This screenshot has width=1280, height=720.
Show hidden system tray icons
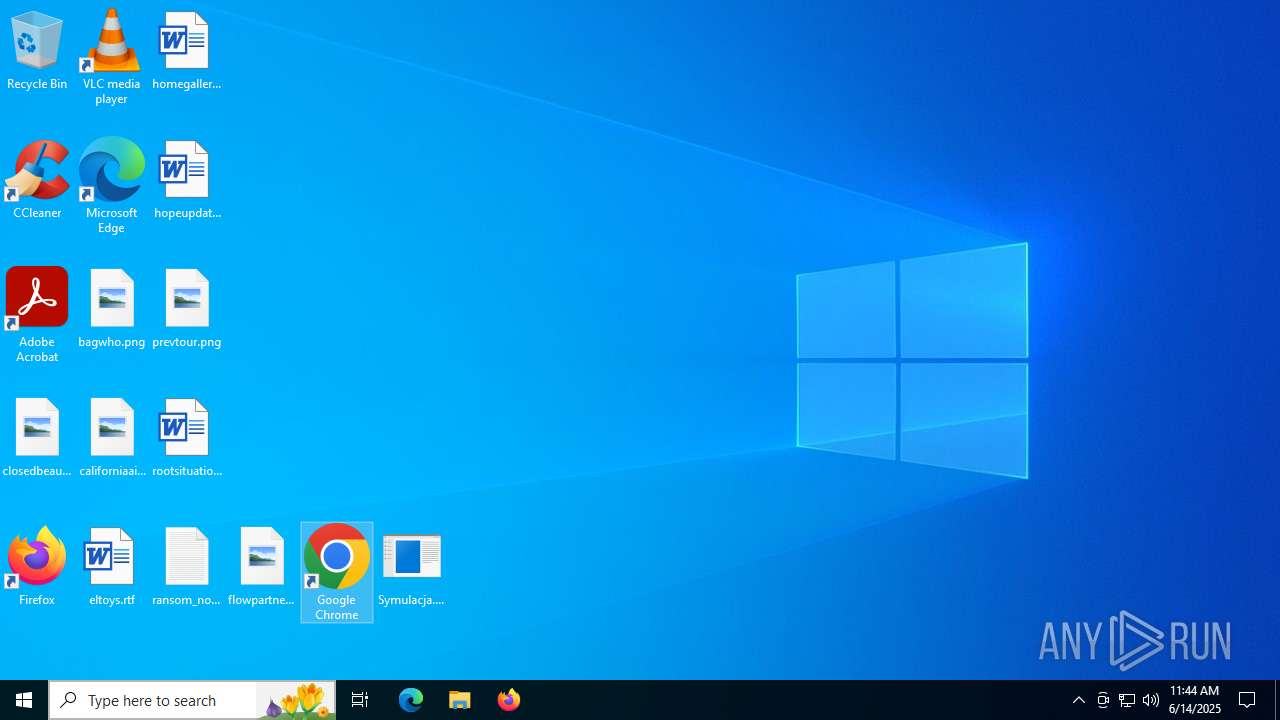pos(1079,700)
